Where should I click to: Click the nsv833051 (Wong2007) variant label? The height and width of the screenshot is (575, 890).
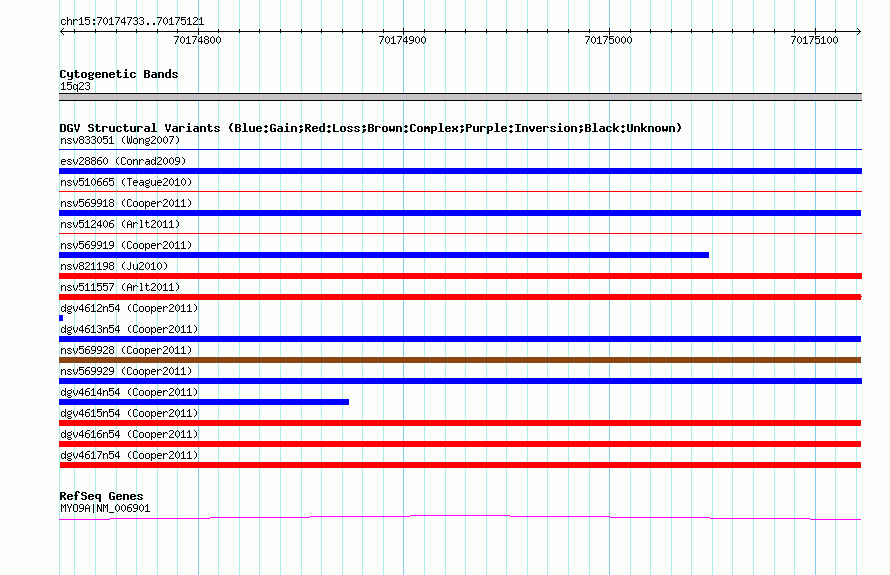click(120, 140)
